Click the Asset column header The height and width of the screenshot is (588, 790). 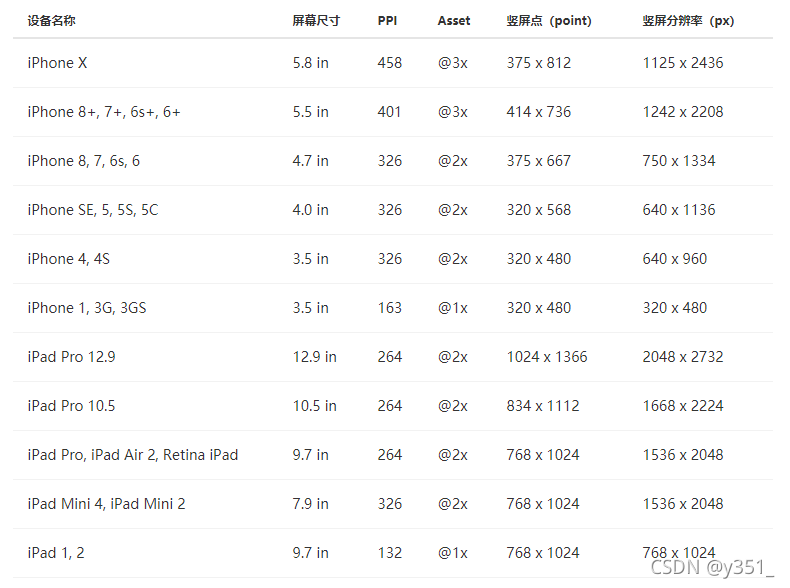(x=453, y=21)
